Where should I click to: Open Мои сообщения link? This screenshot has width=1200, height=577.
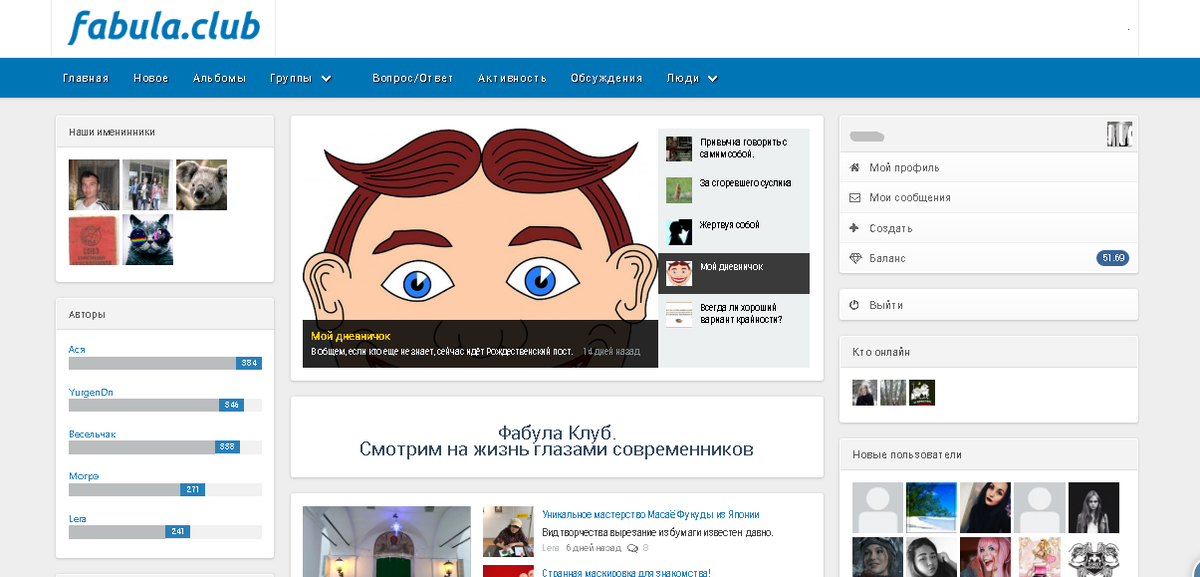coord(910,198)
